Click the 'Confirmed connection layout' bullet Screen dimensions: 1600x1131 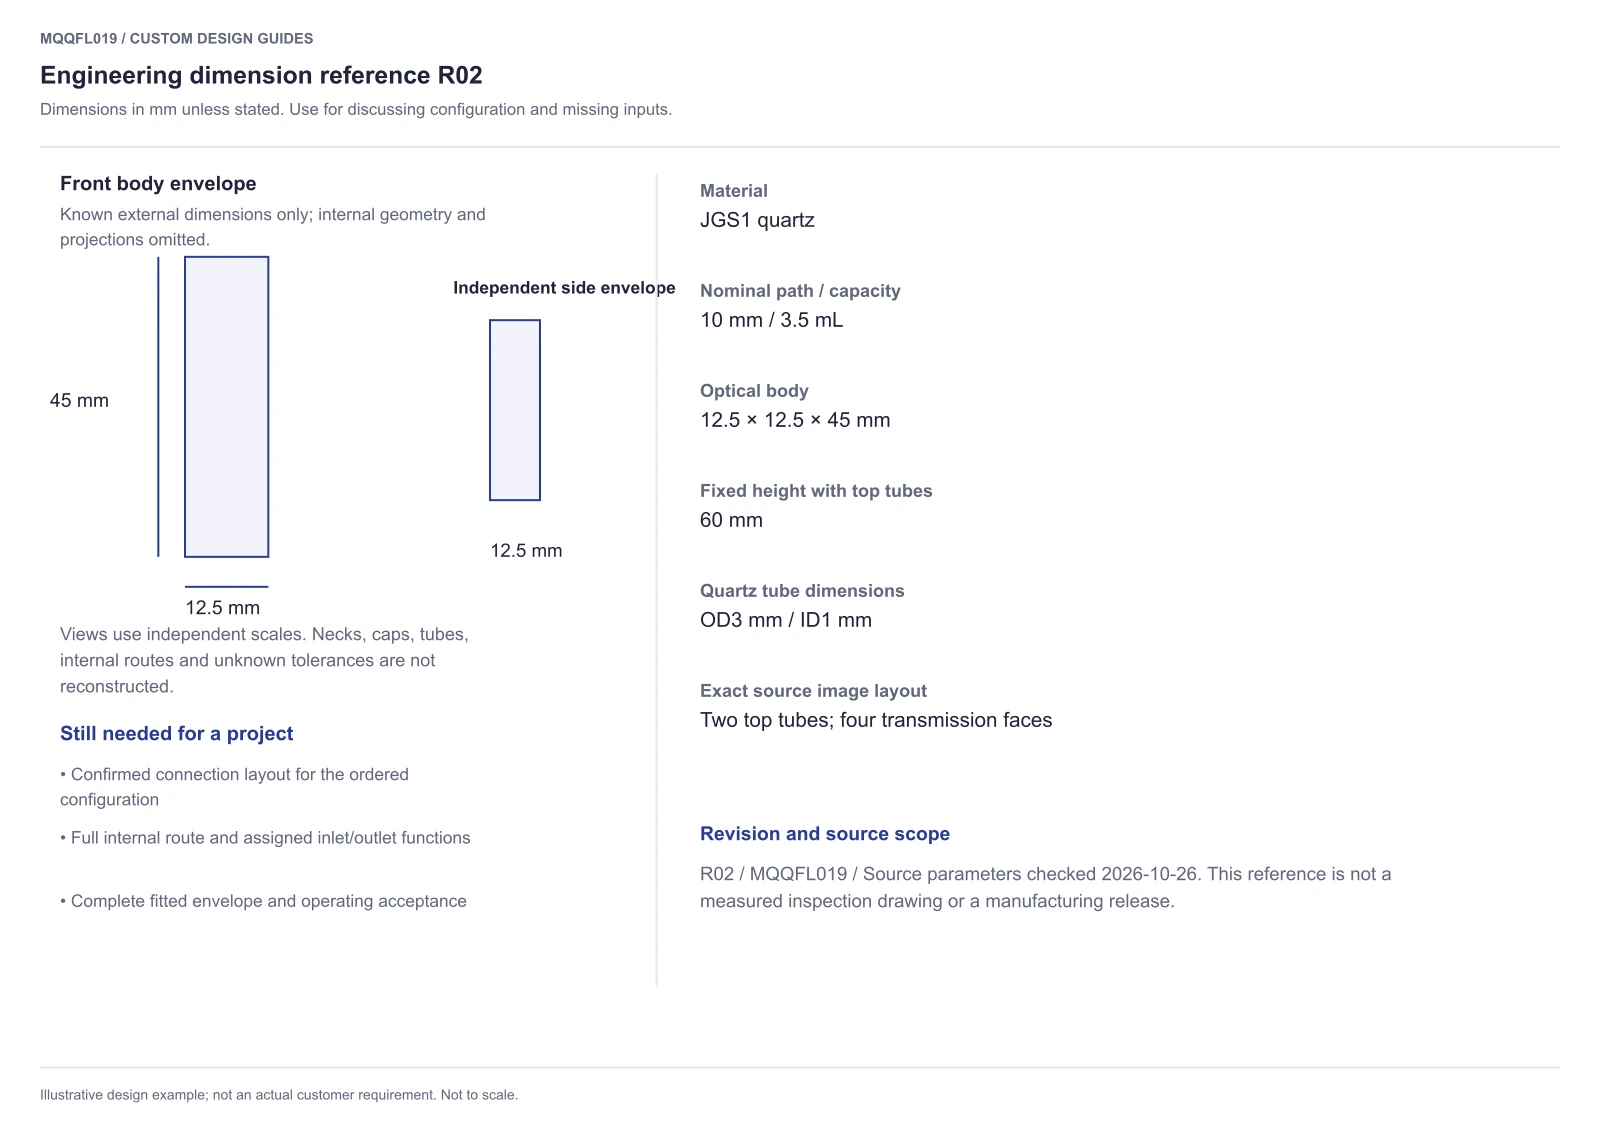pos(234,787)
